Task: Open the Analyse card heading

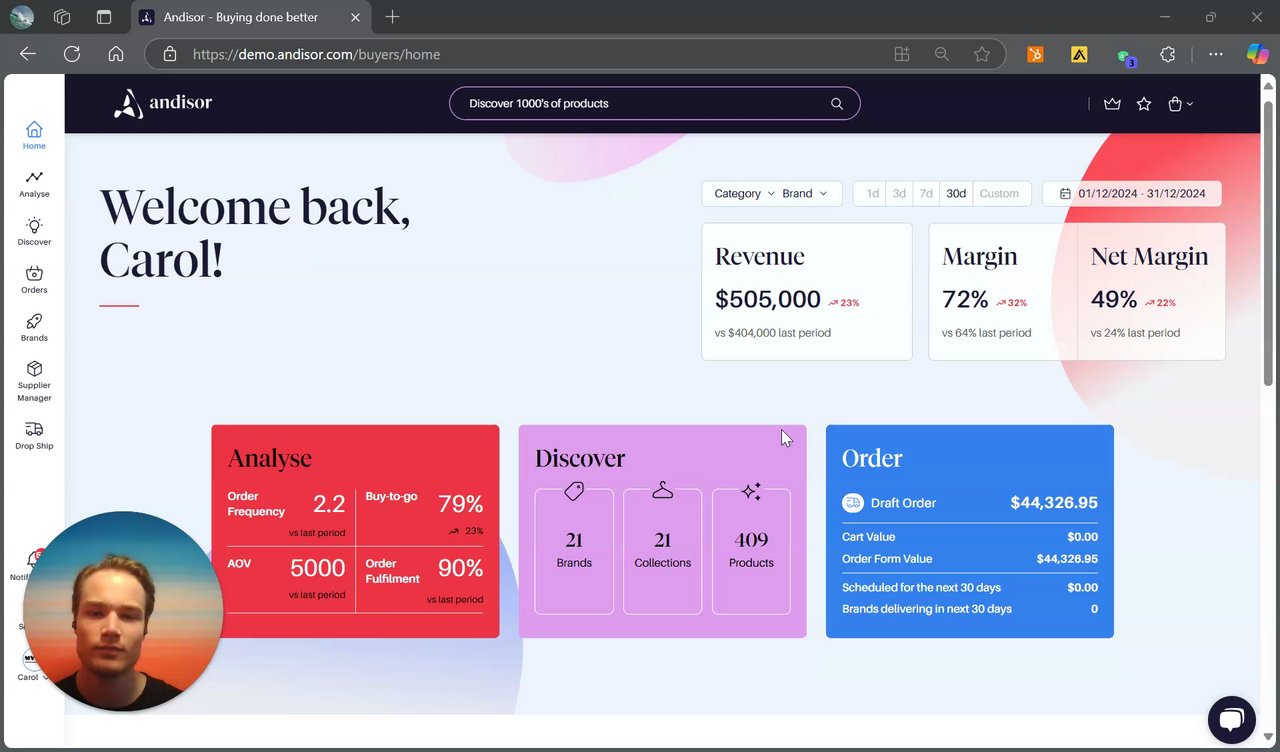Action: [270, 458]
